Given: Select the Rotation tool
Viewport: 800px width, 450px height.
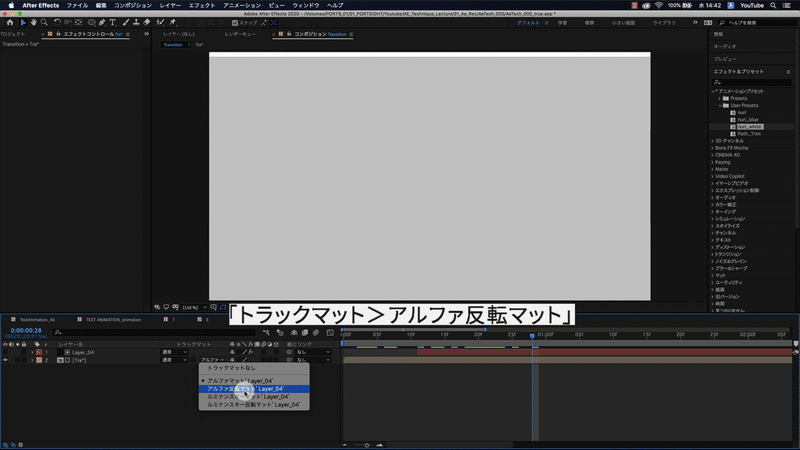Looking at the screenshot, I should click(x=57, y=22).
